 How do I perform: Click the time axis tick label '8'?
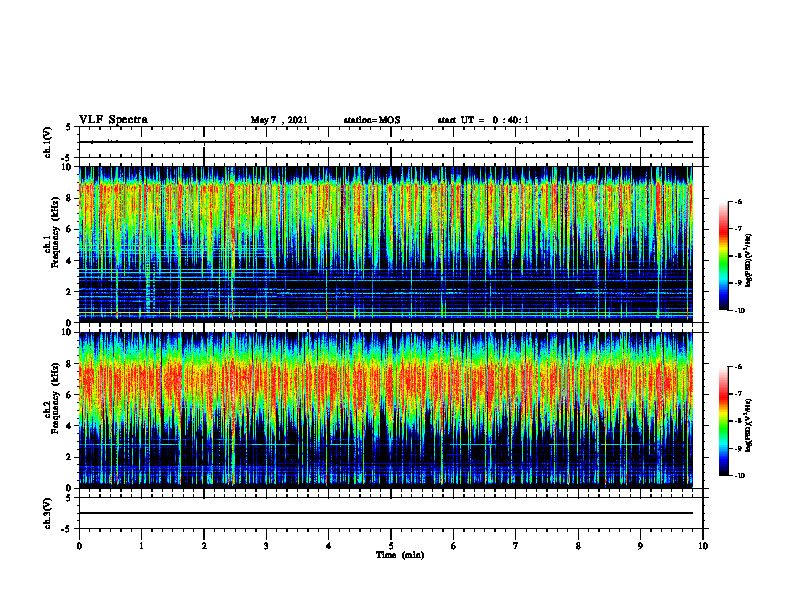coord(578,546)
